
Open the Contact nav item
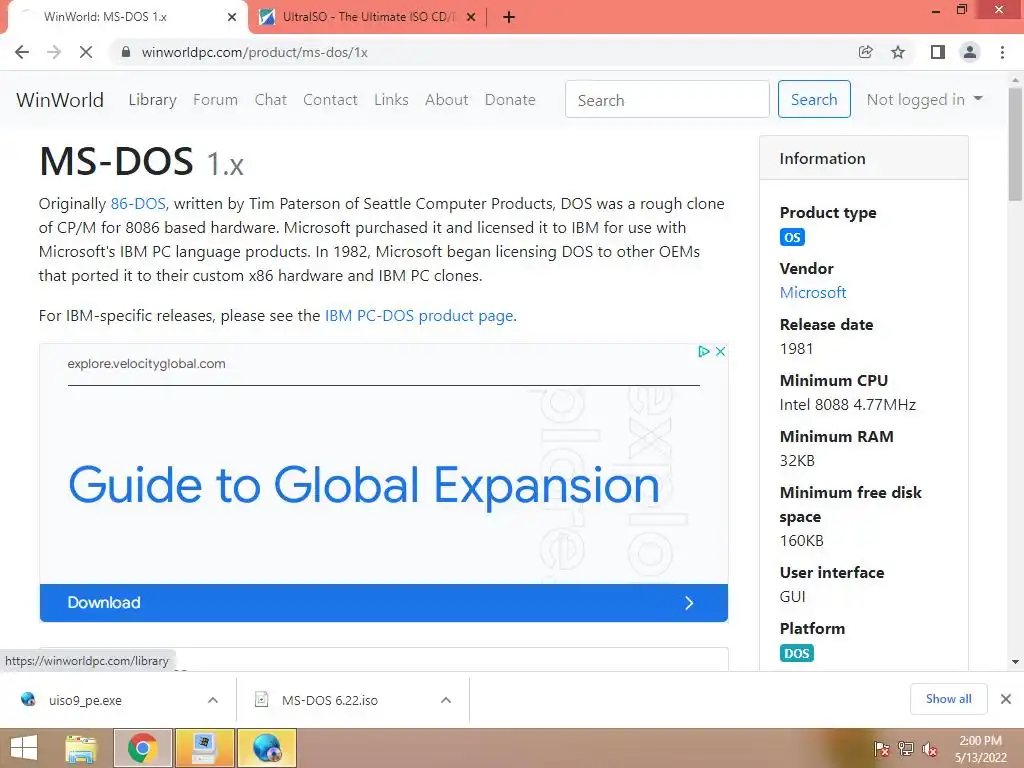(x=330, y=100)
